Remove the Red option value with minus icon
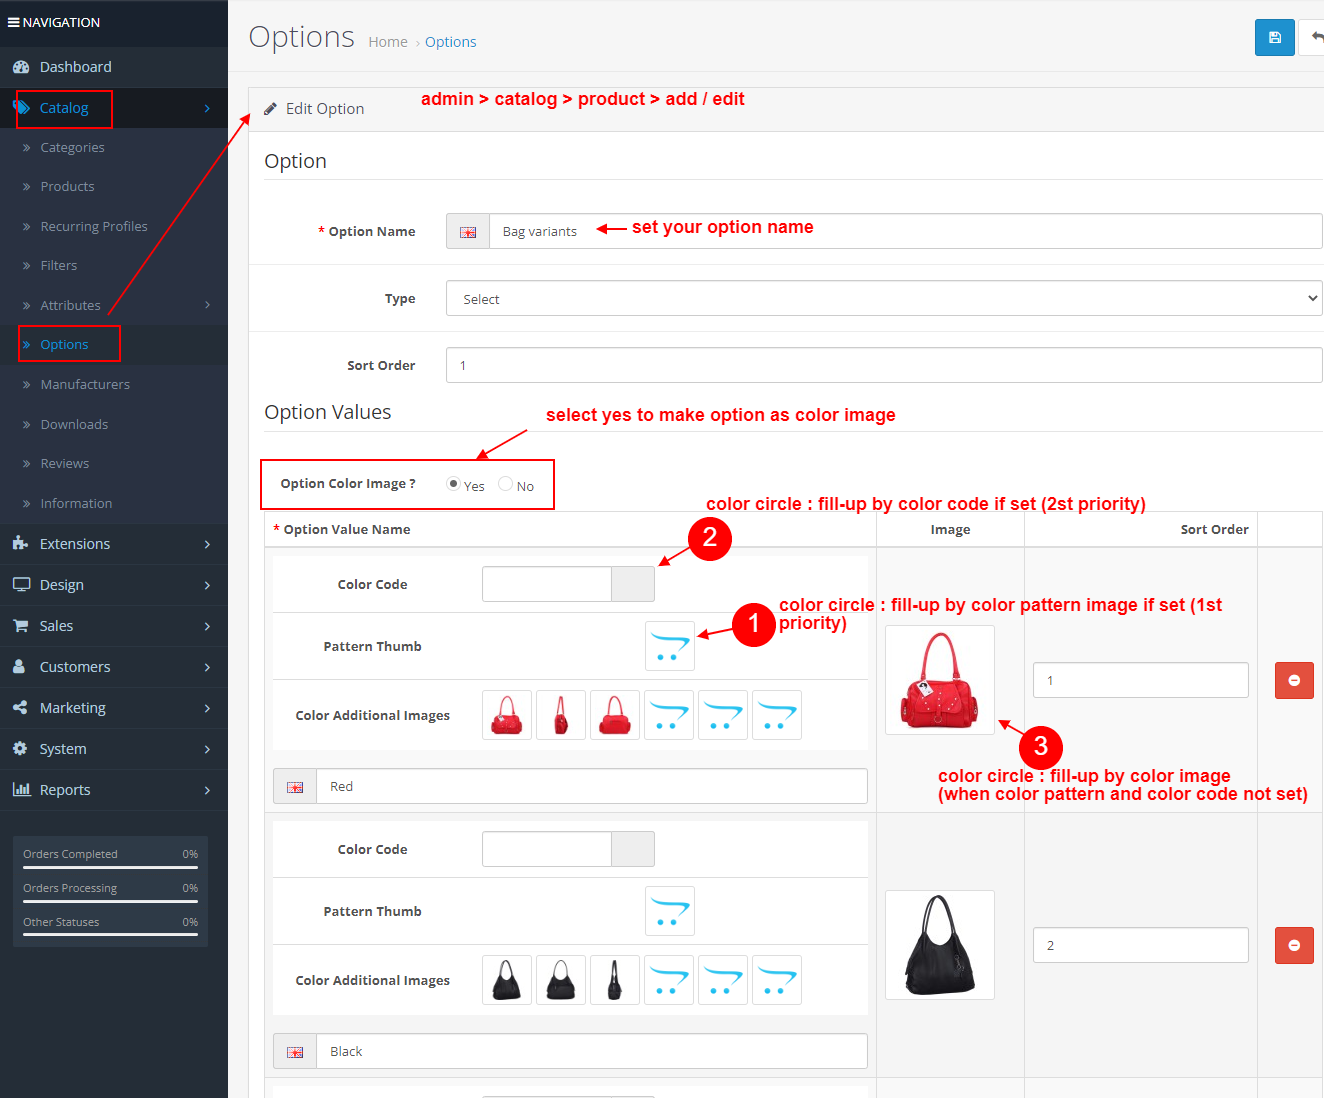This screenshot has height=1098, width=1324. [x=1294, y=680]
